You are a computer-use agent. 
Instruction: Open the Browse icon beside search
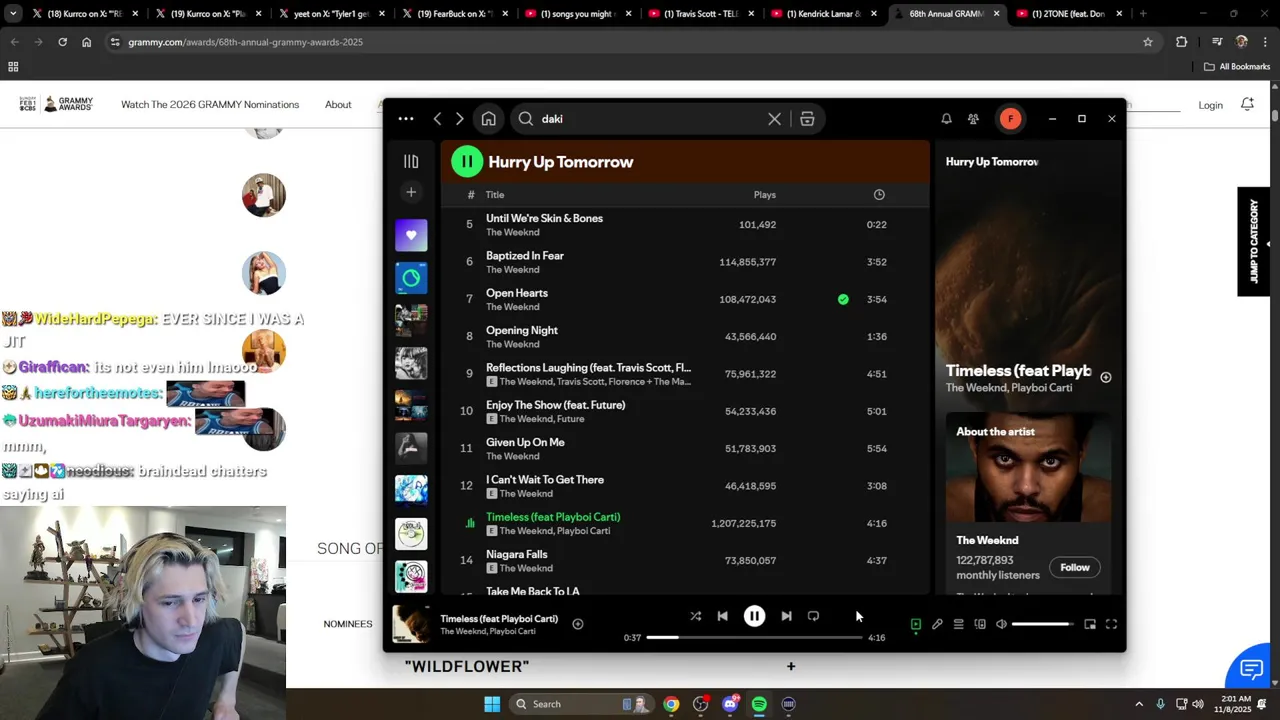tap(807, 119)
